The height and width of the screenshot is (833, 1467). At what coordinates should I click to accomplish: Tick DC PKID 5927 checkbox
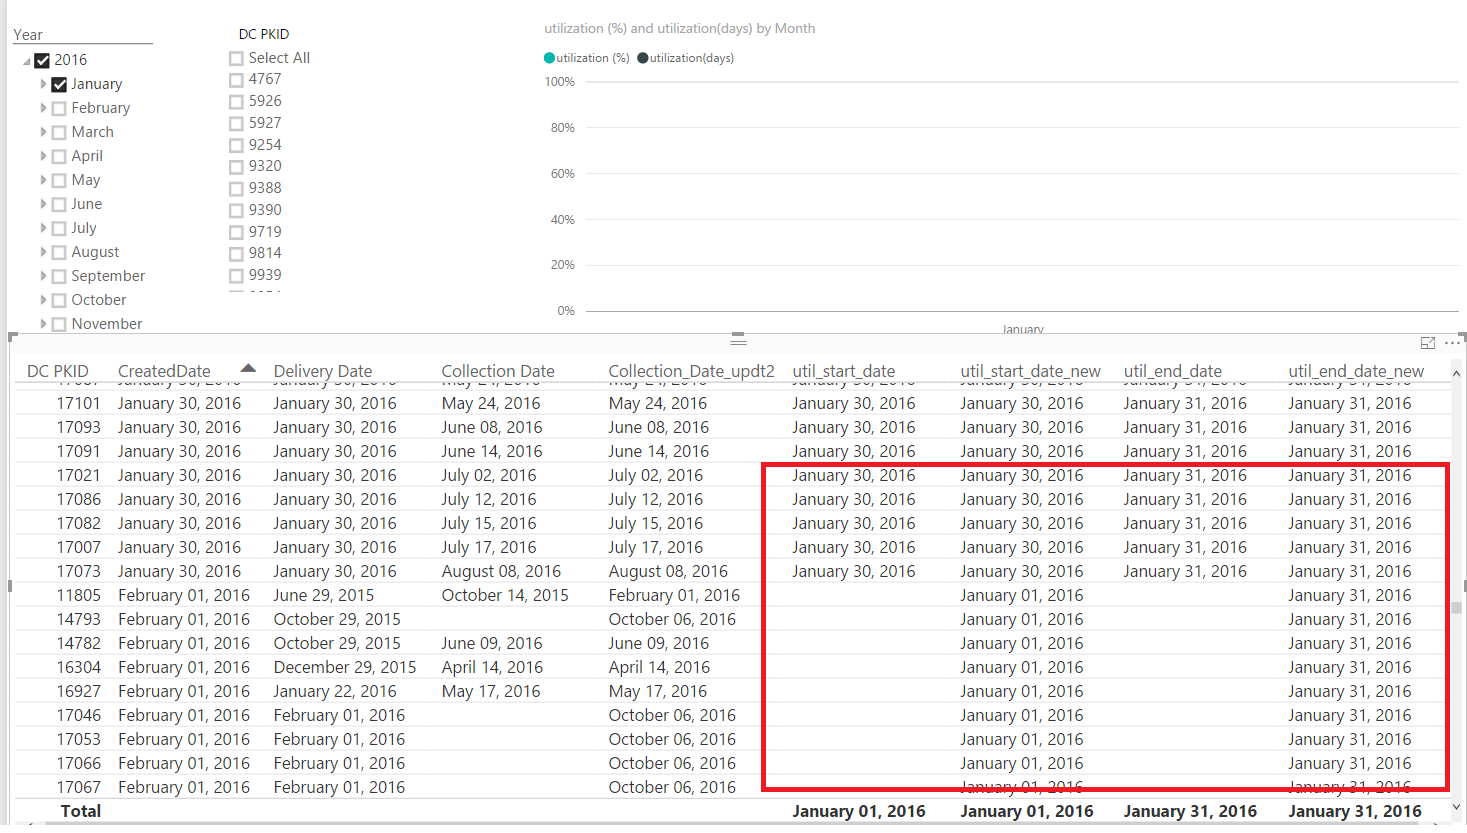[236, 123]
